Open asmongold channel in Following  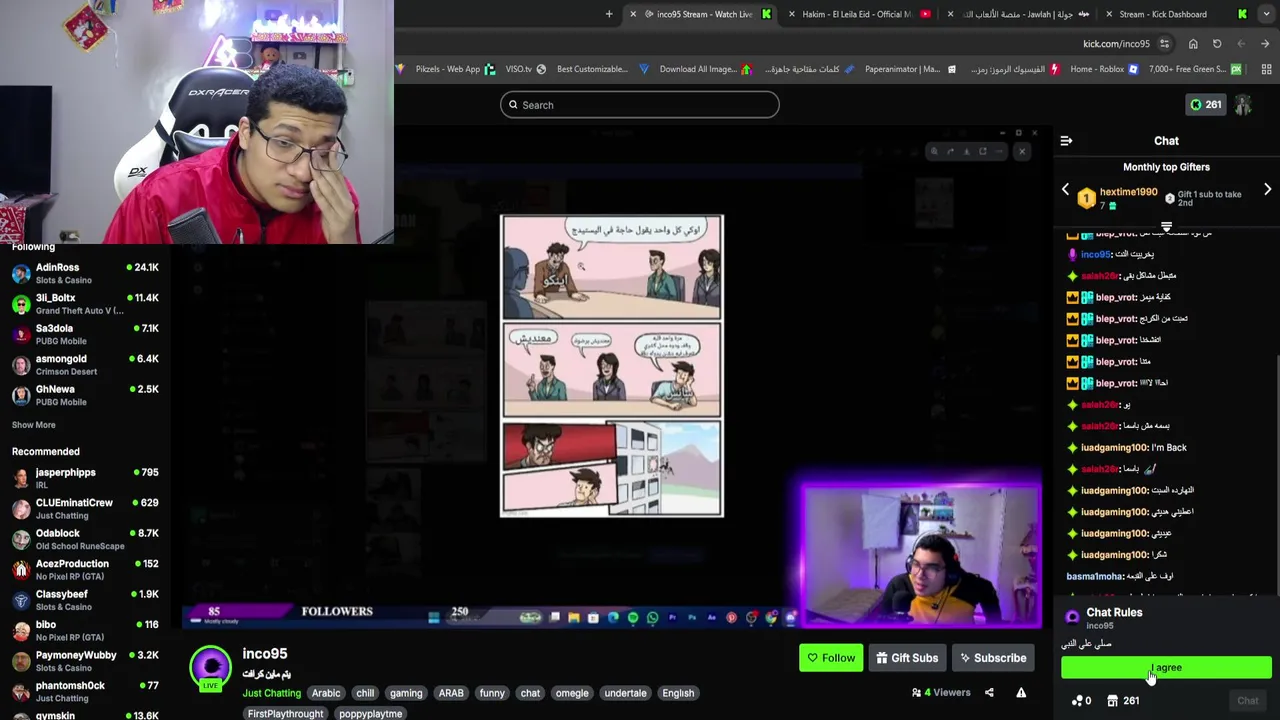85,365
